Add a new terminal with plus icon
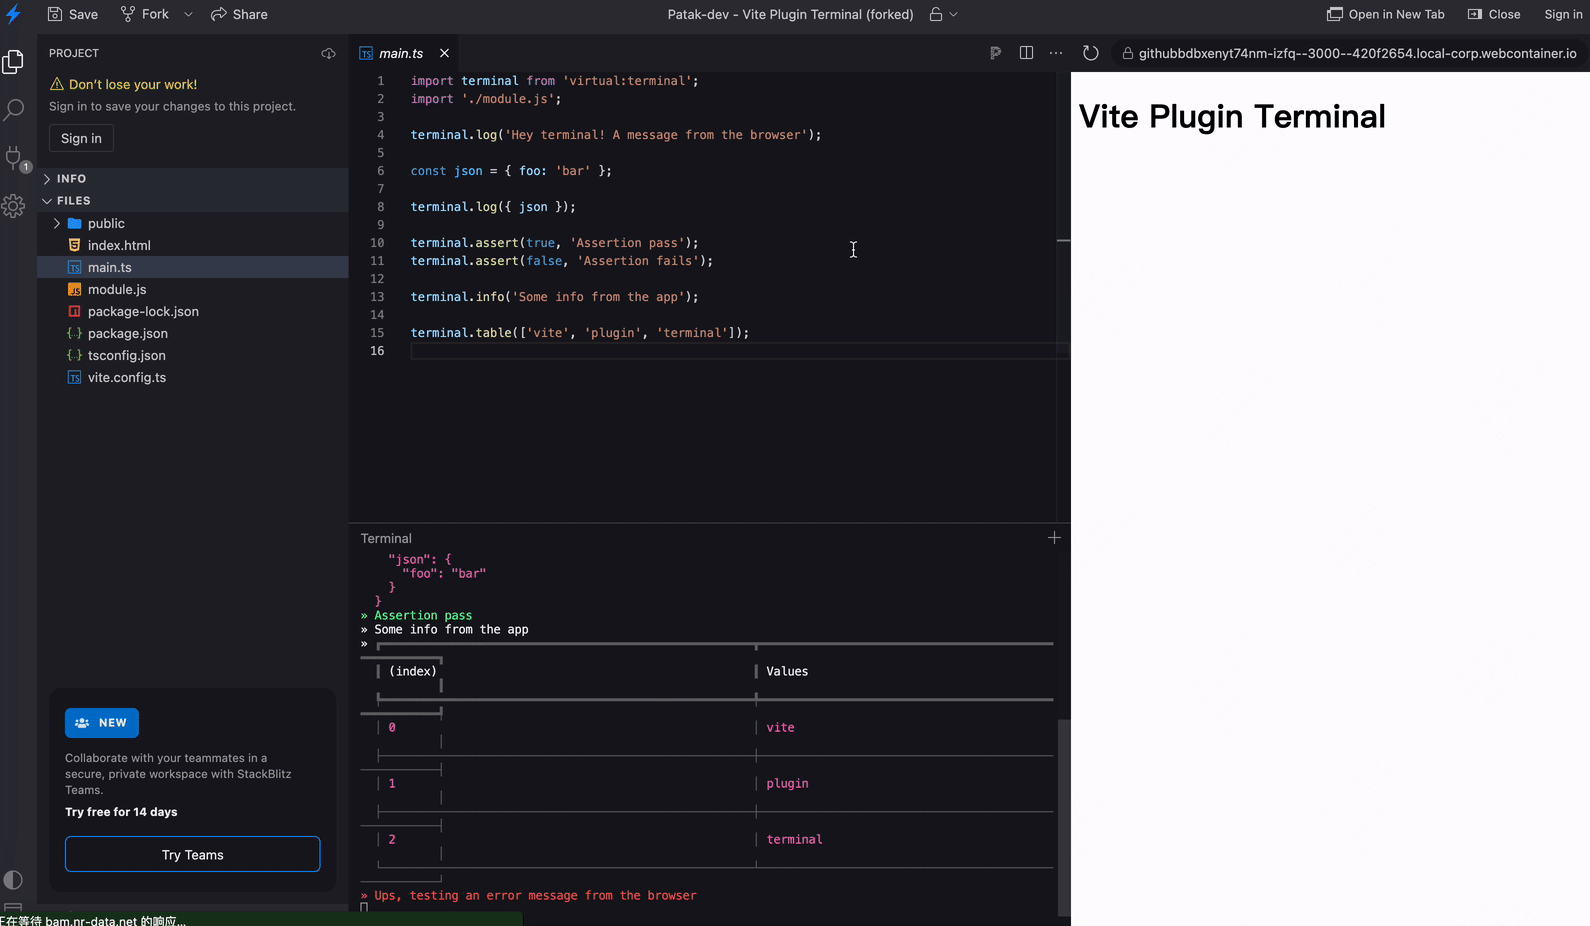1590x926 pixels. click(1054, 538)
